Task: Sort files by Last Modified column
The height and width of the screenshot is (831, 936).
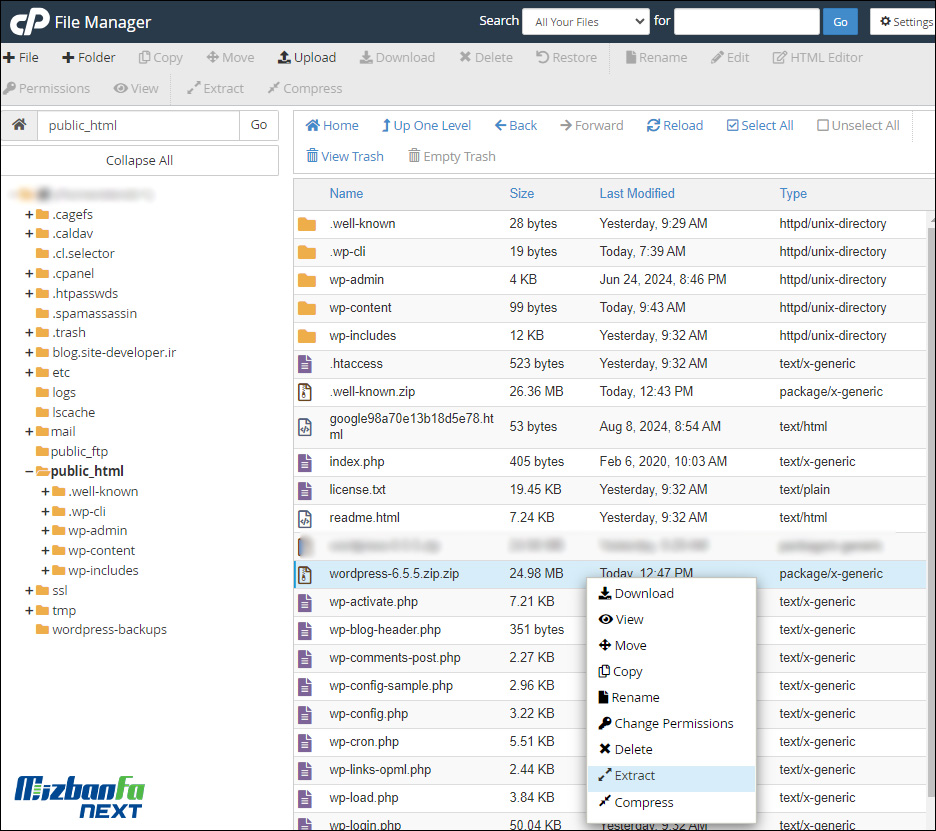Action: click(x=637, y=193)
